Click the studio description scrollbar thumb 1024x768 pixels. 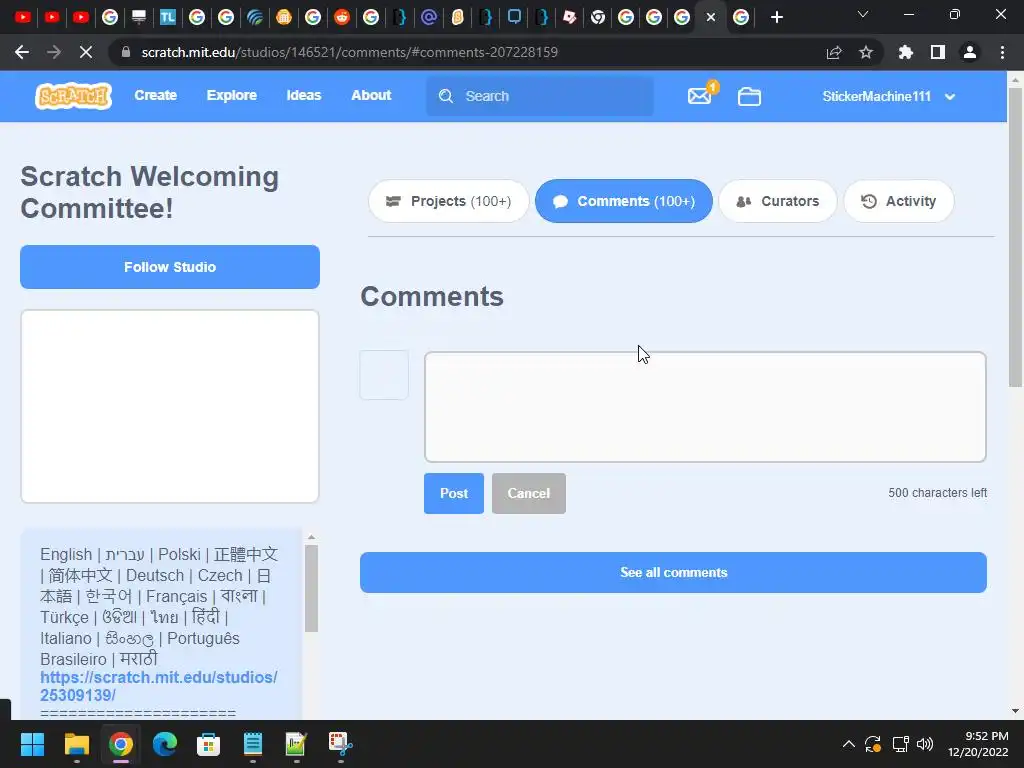click(x=312, y=588)
